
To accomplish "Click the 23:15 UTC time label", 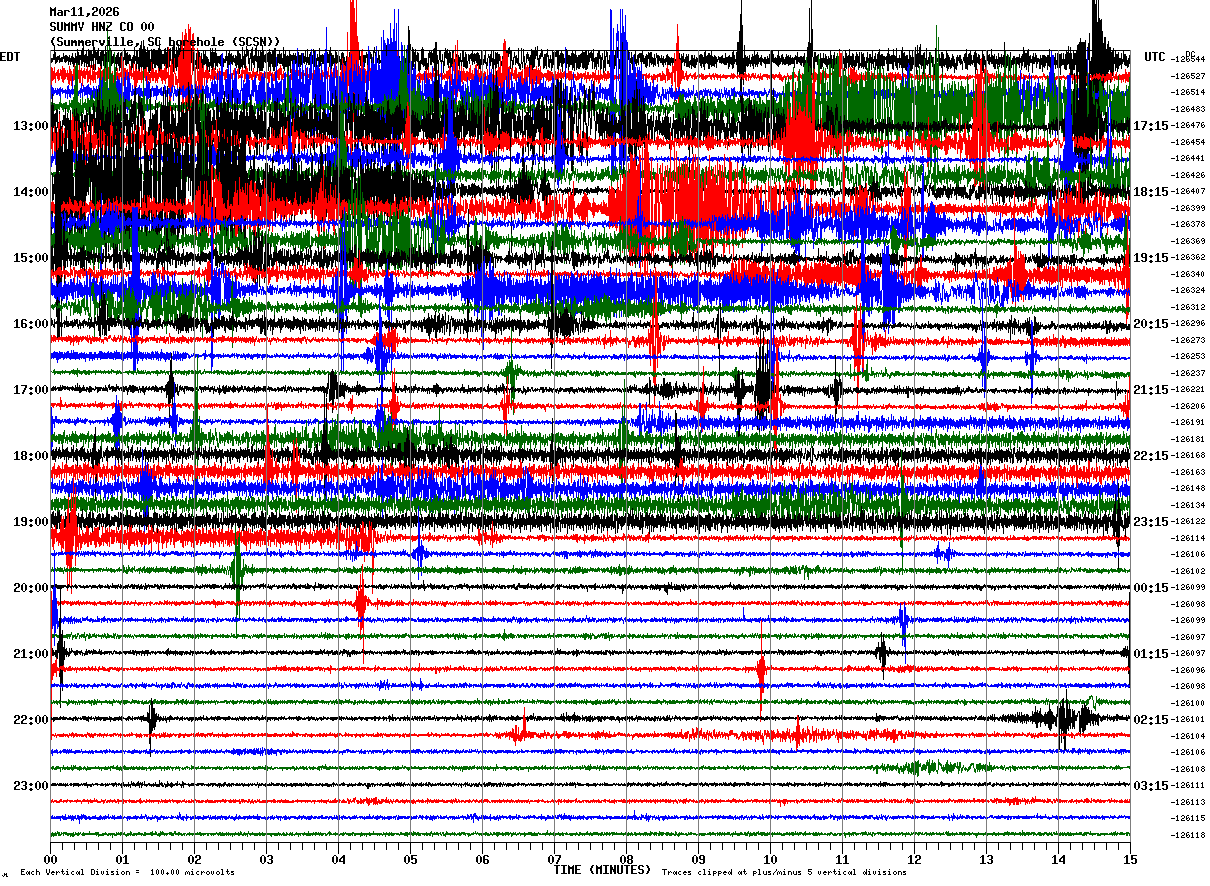I will (1150, 522).
